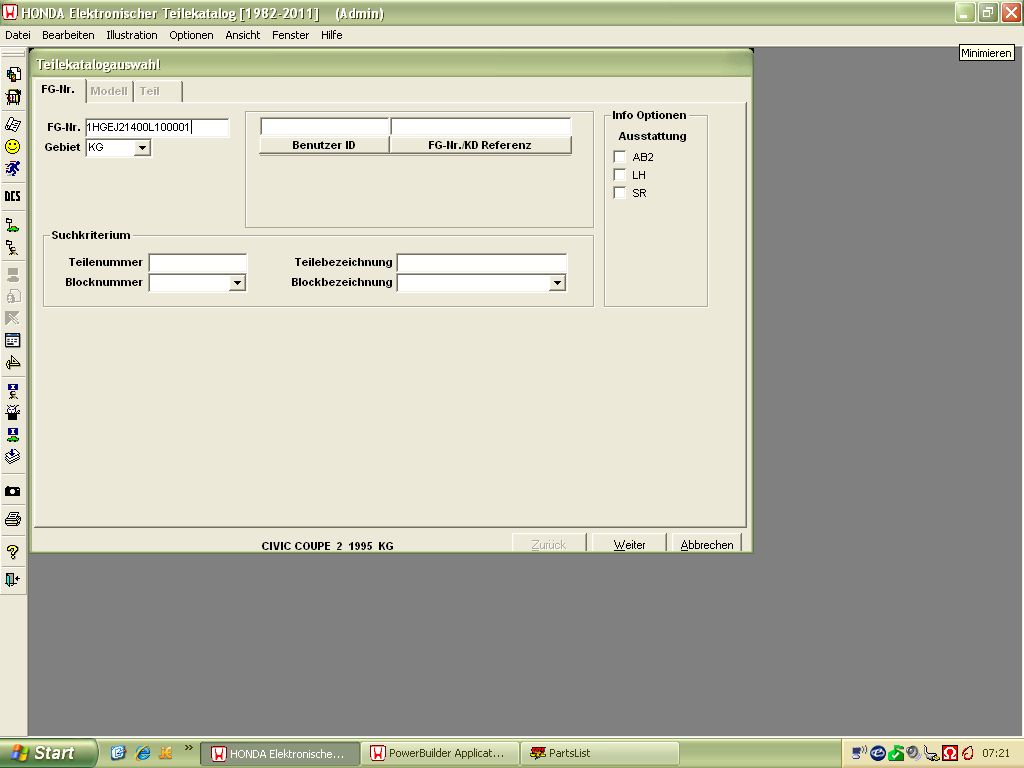
Task: Open the Hilfe menu
Action: point(331,35)
